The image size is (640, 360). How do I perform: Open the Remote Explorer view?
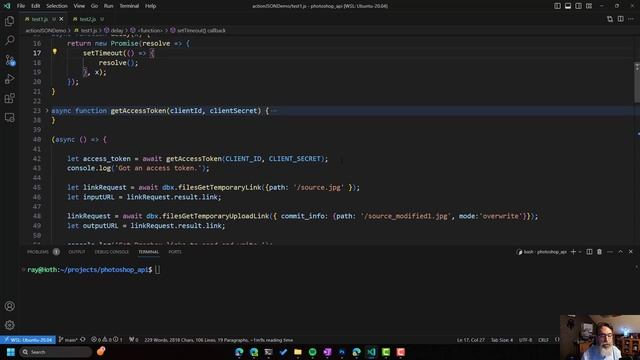point(9,118)
